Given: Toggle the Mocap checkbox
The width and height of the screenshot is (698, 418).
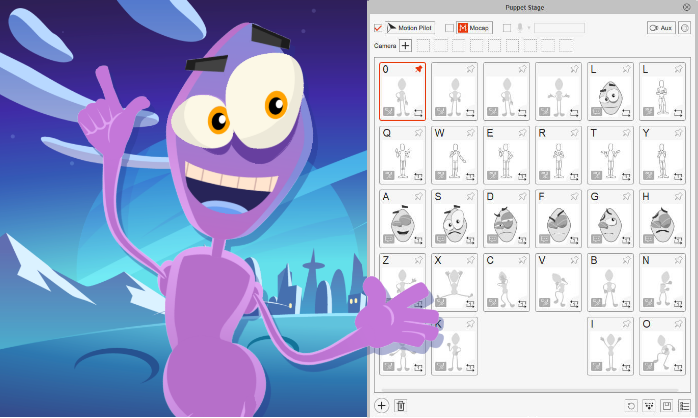Looking at the screenshot, I should point(449,28).
